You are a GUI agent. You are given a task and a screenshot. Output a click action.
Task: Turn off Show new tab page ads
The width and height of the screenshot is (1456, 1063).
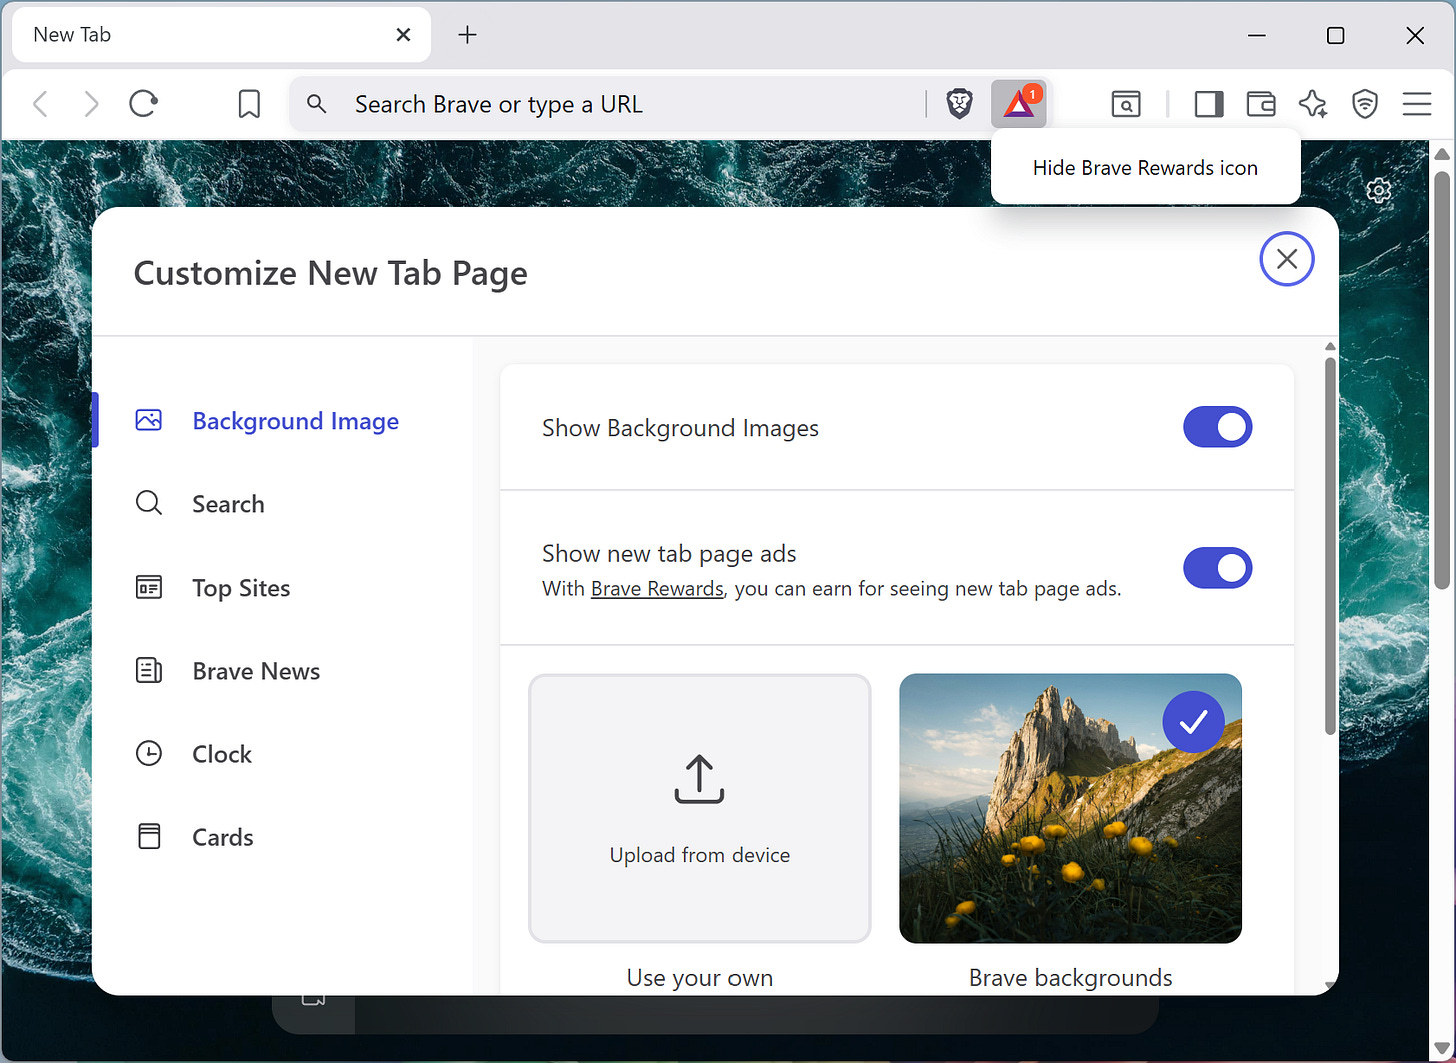(x=1217, y=567)
